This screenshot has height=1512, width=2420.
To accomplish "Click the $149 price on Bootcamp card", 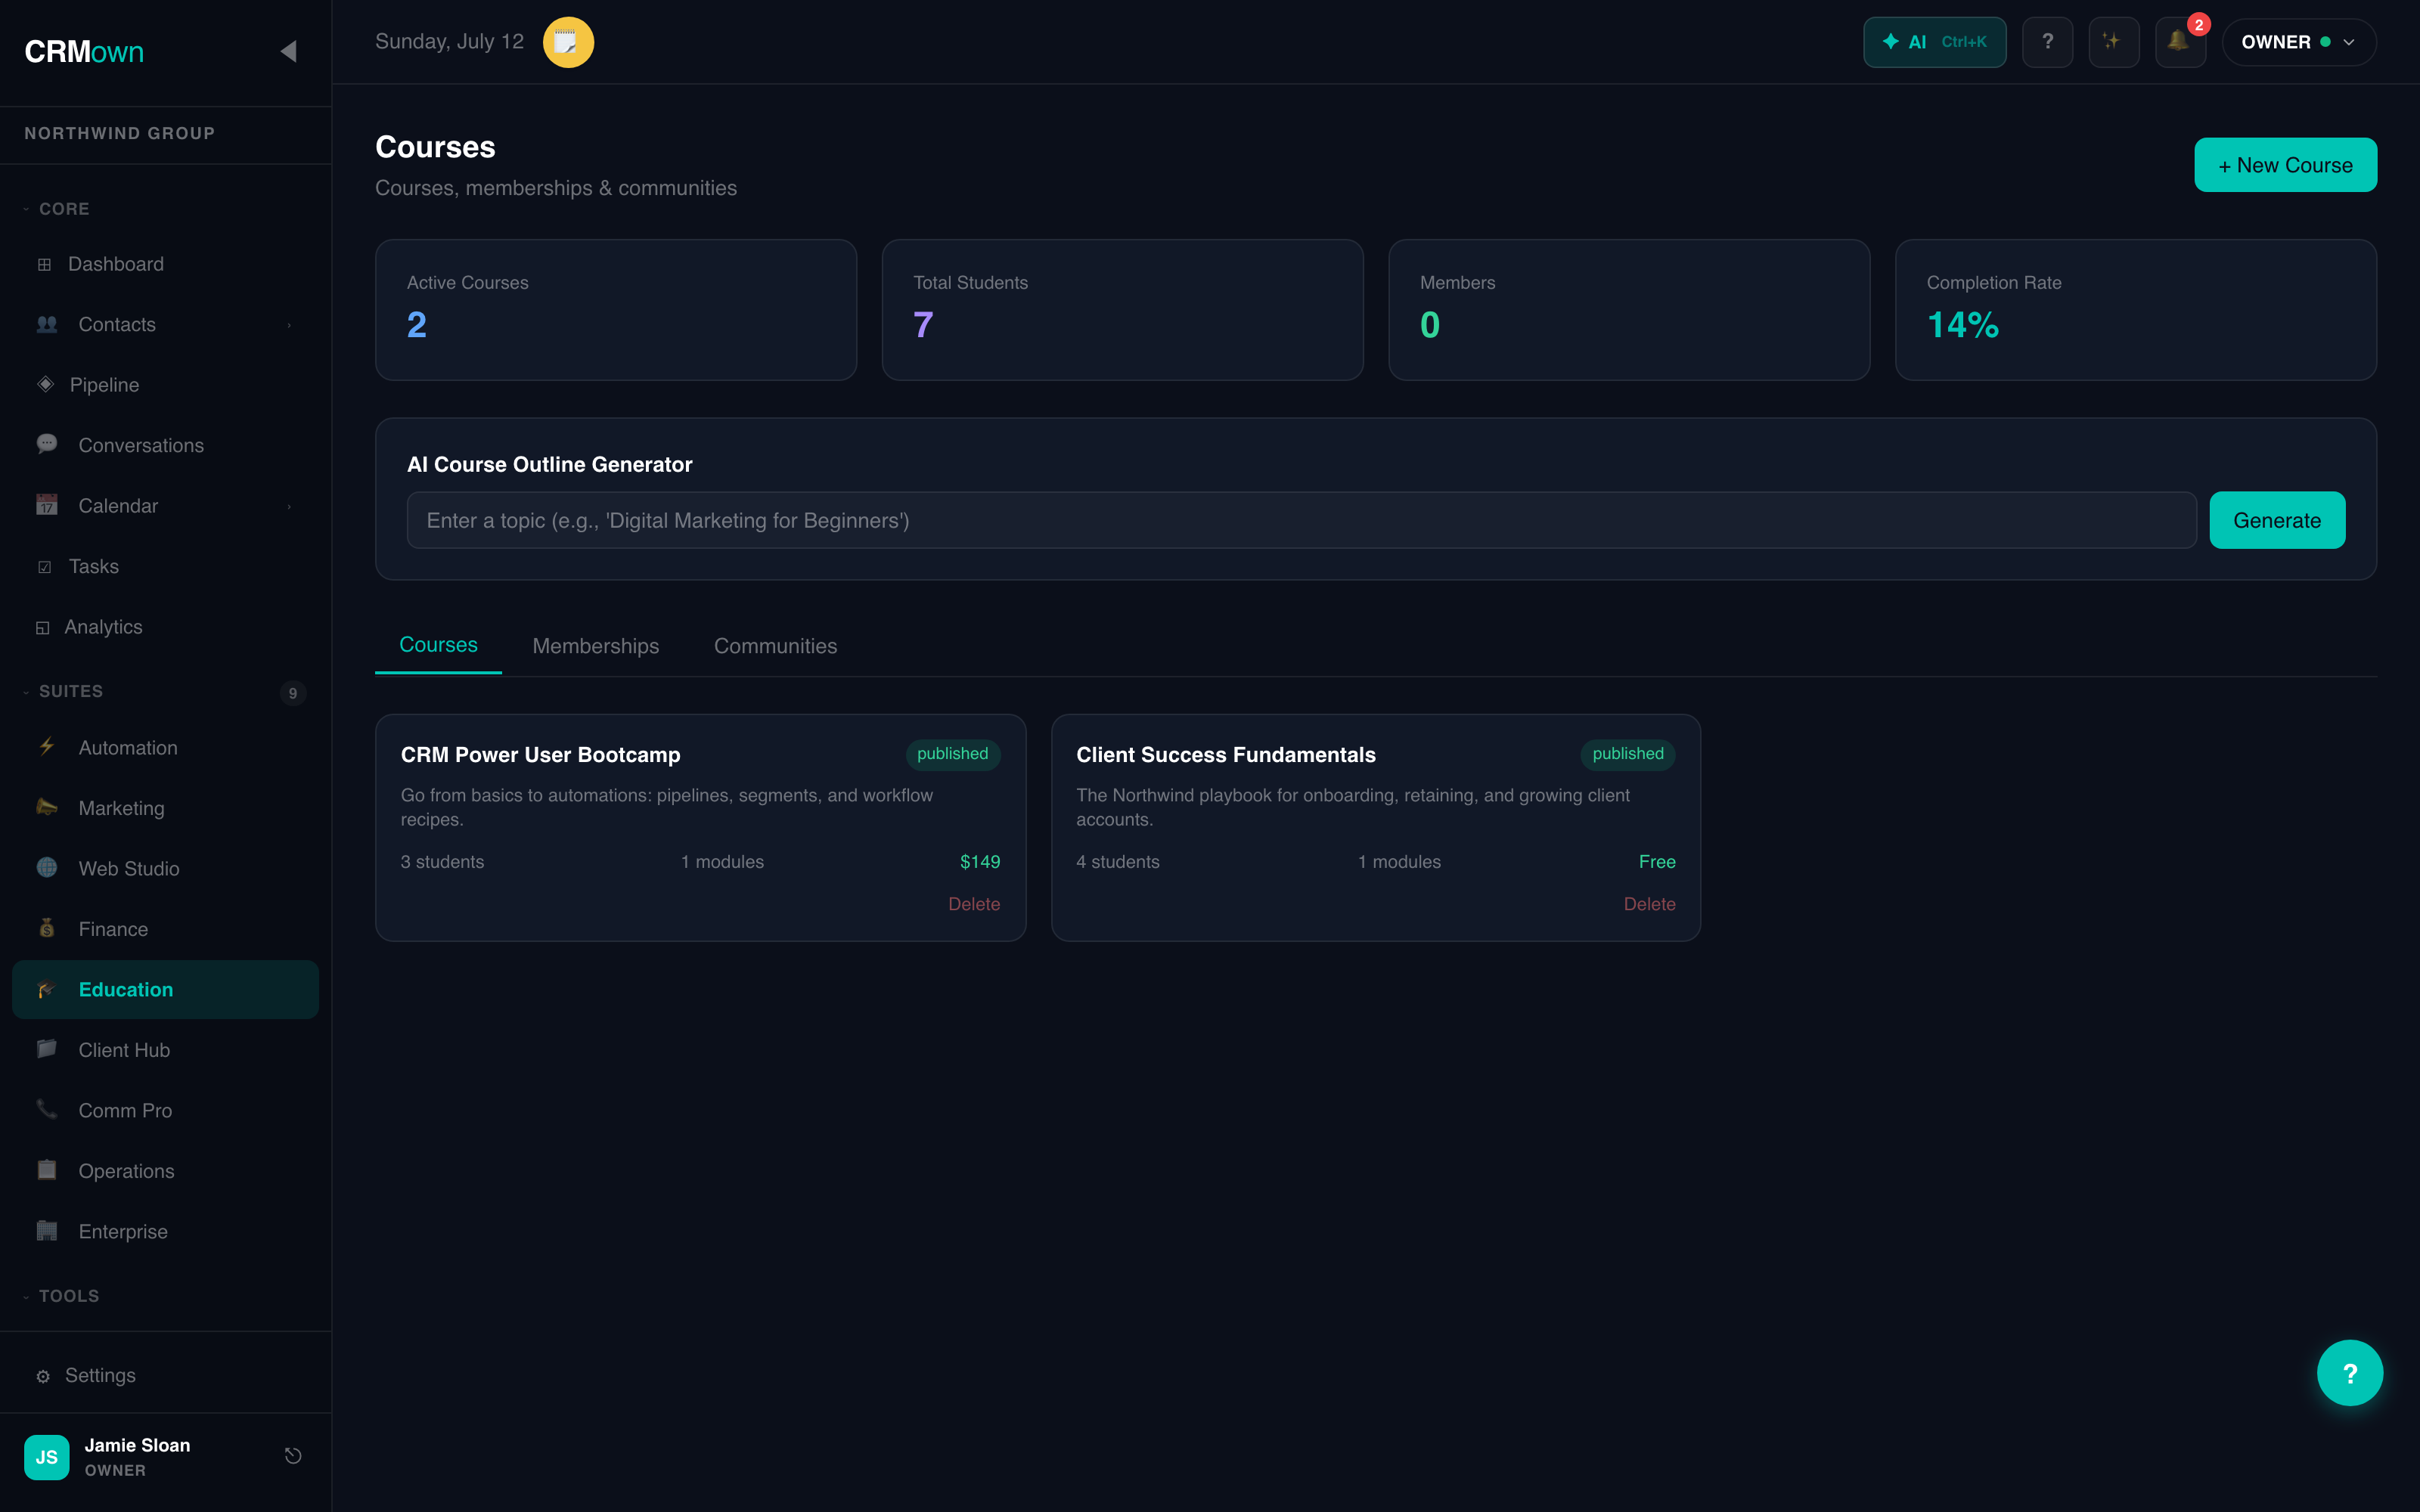I will point(980,862).
